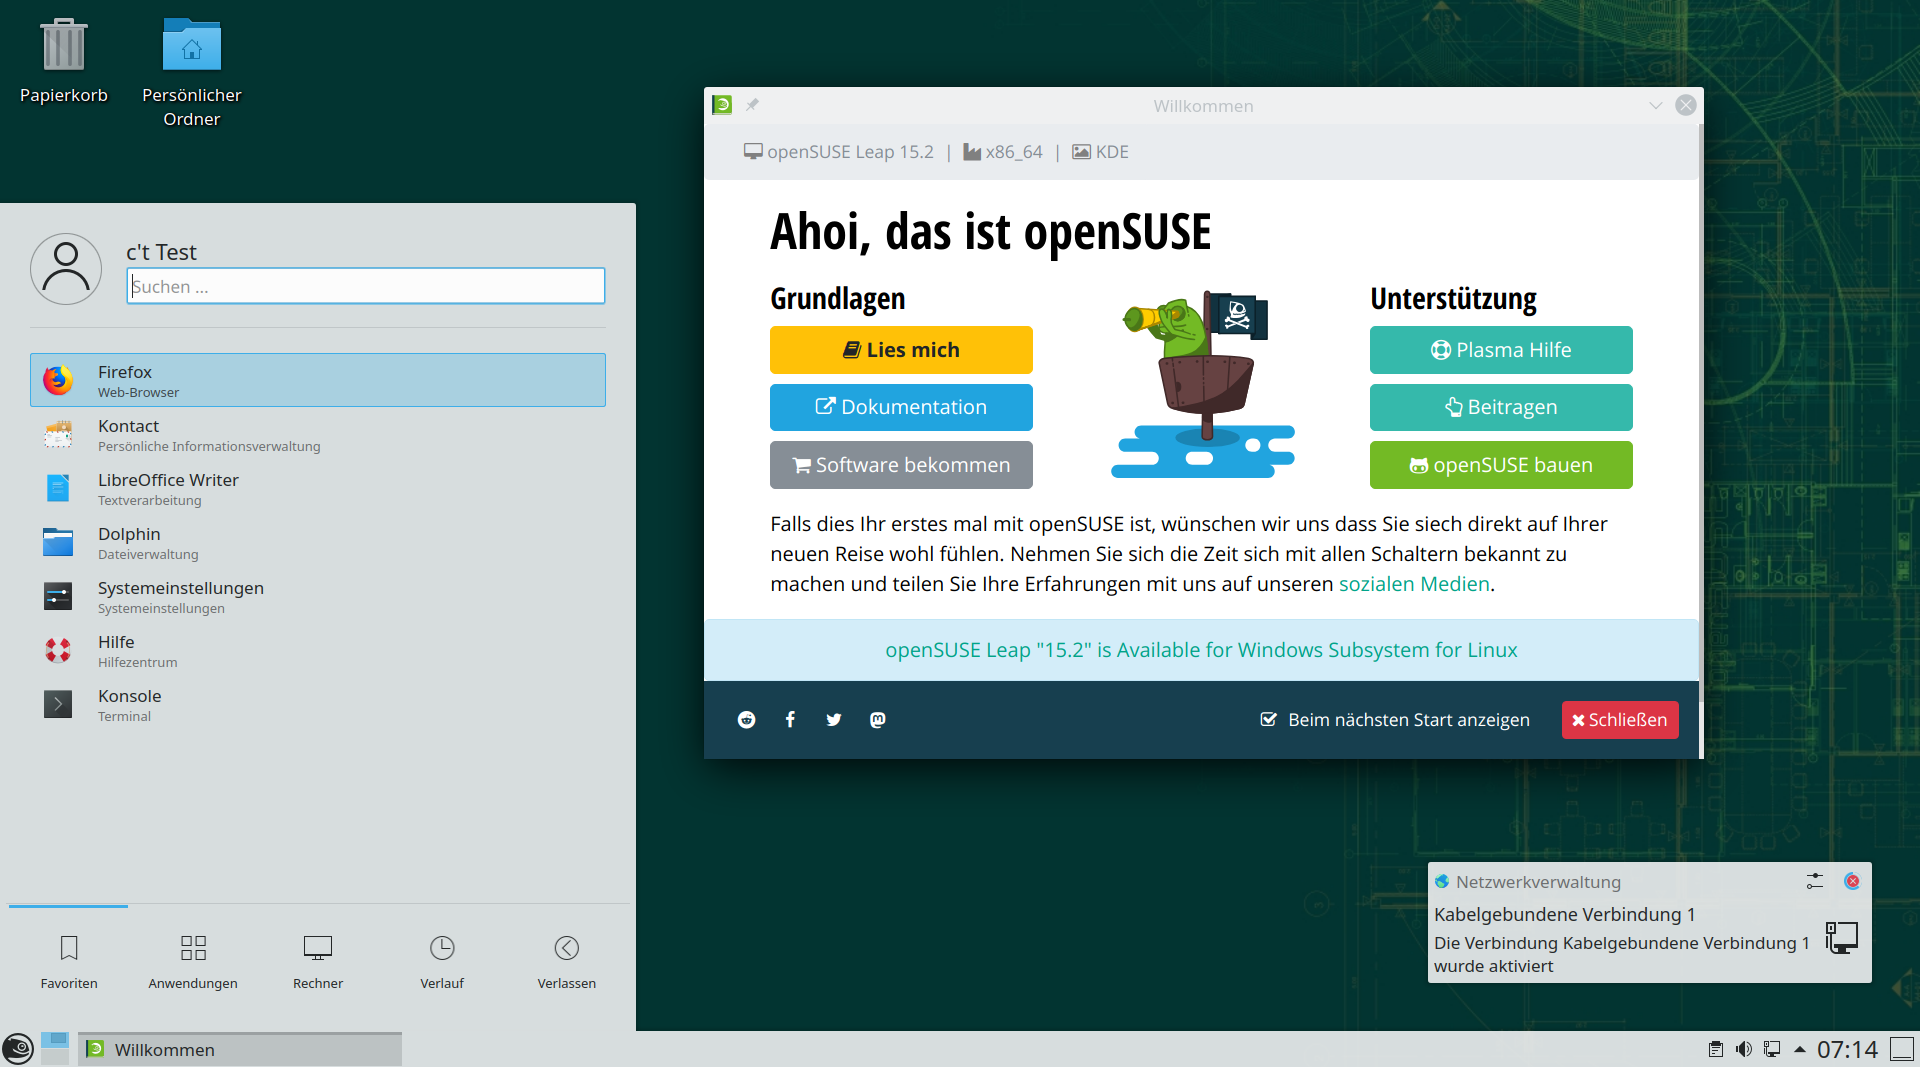Screen dimensions: 1920x1067
Task: Open Systemeinstellungen from the launcher
Action: pos(318,597)
